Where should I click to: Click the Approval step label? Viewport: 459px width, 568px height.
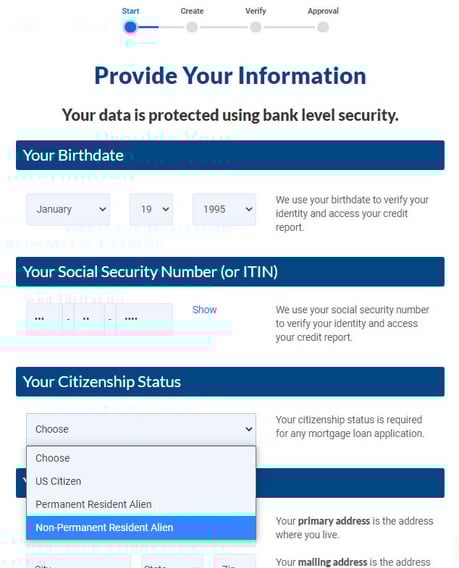(323, 11)
